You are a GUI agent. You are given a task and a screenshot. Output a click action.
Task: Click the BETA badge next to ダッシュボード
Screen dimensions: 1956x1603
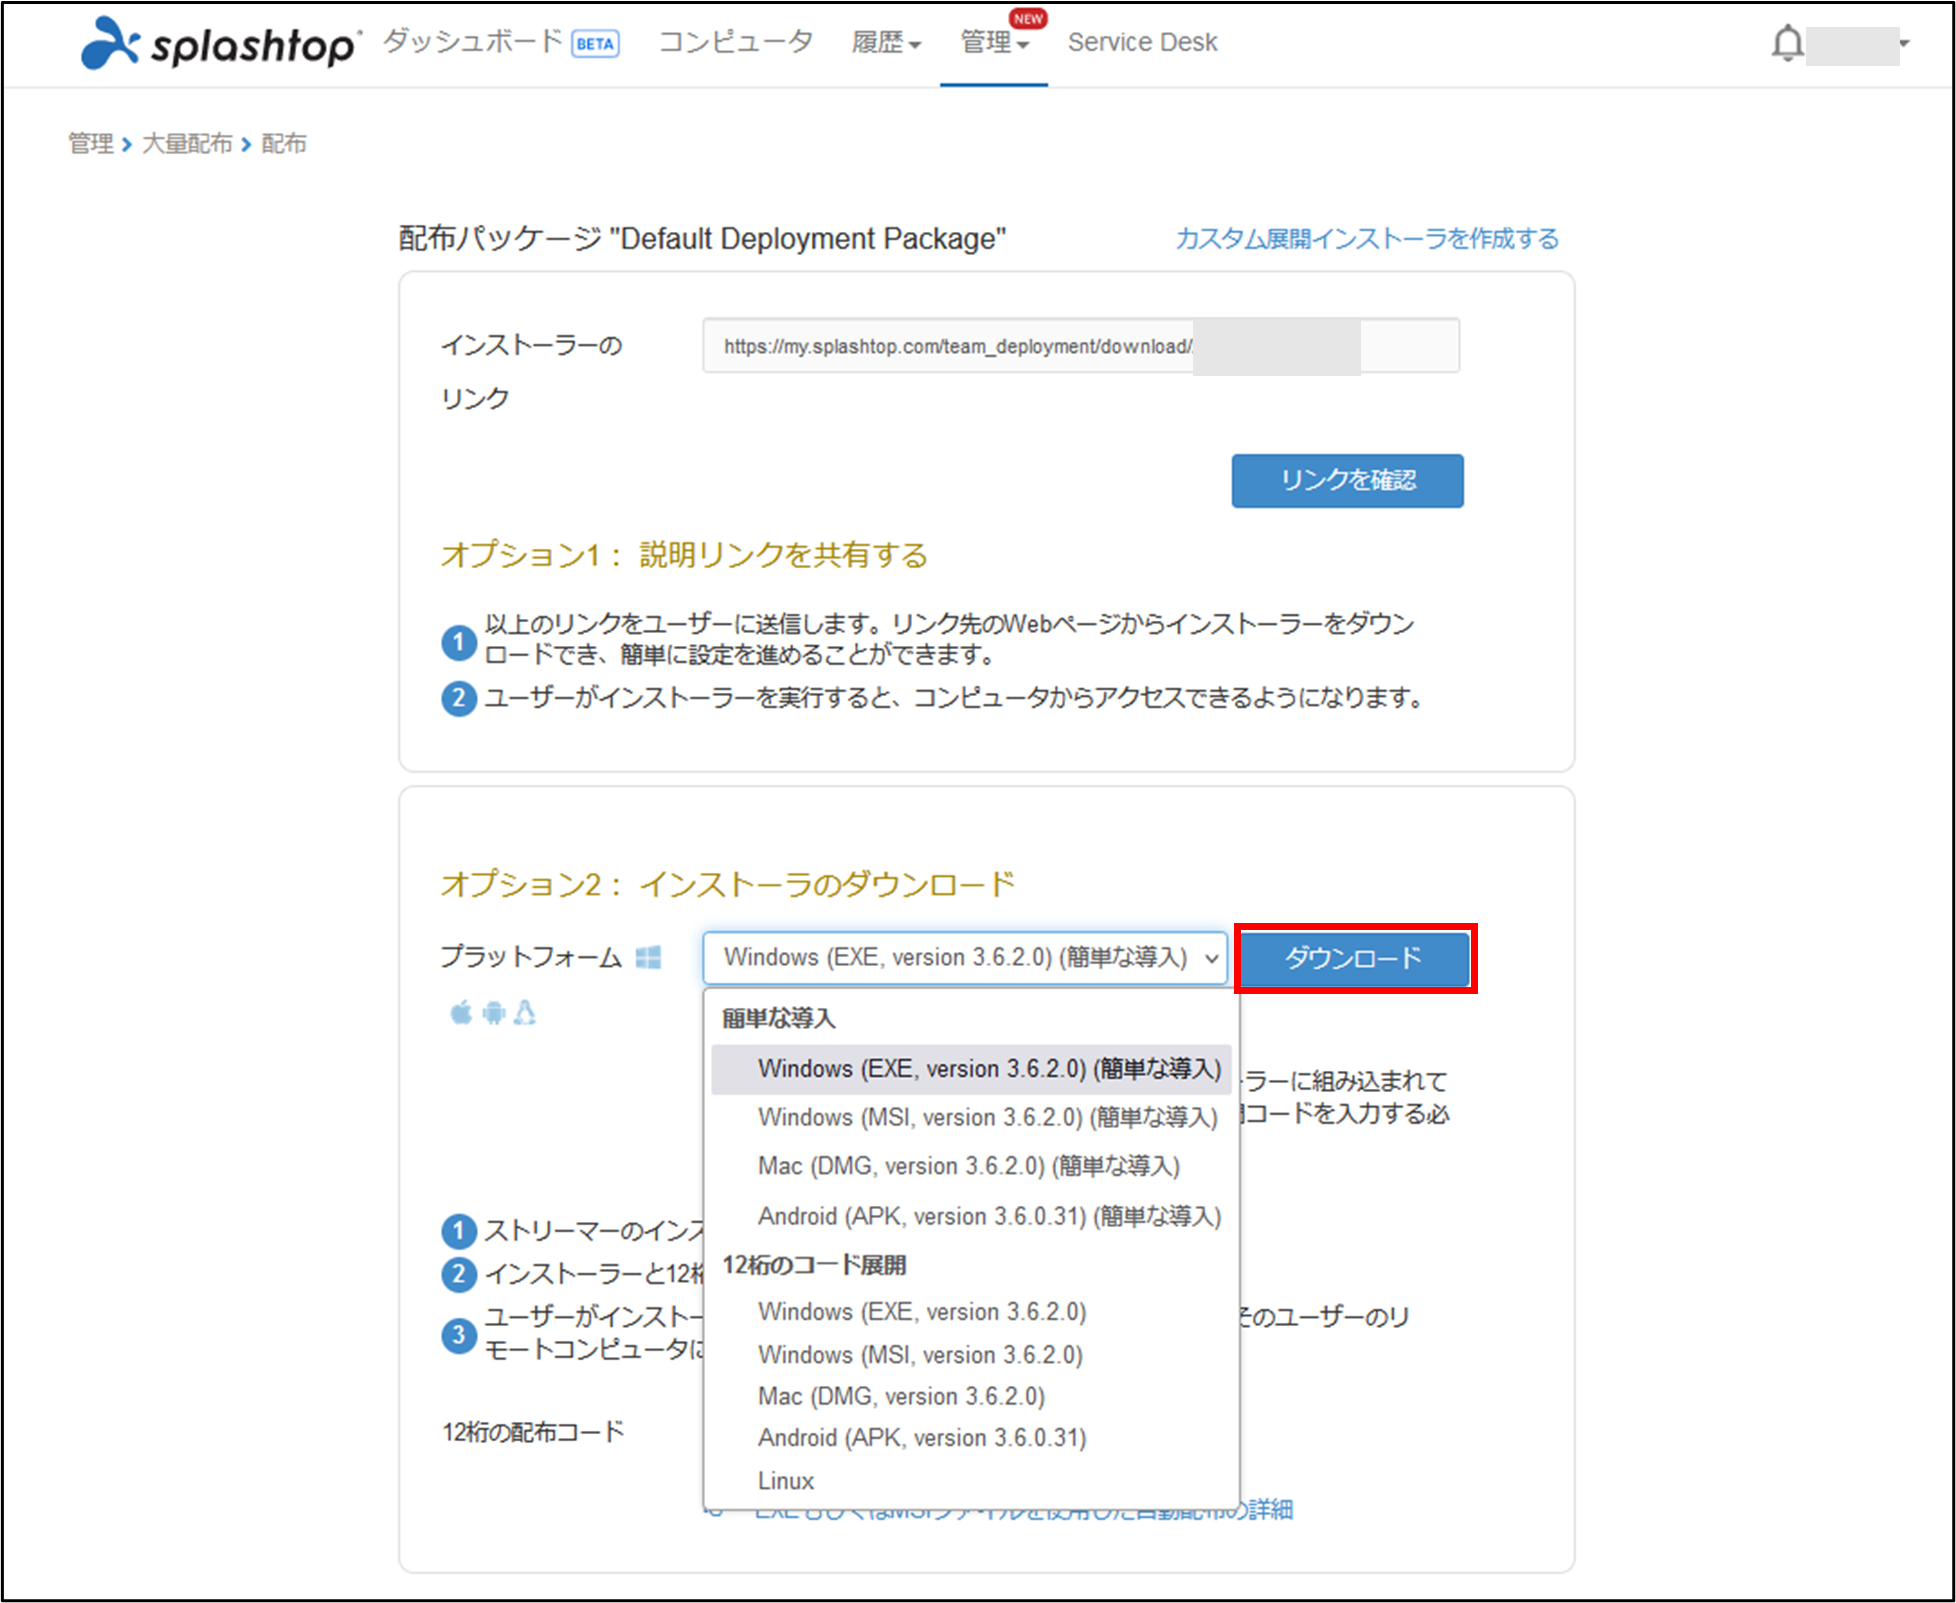[x=594, y=43]
